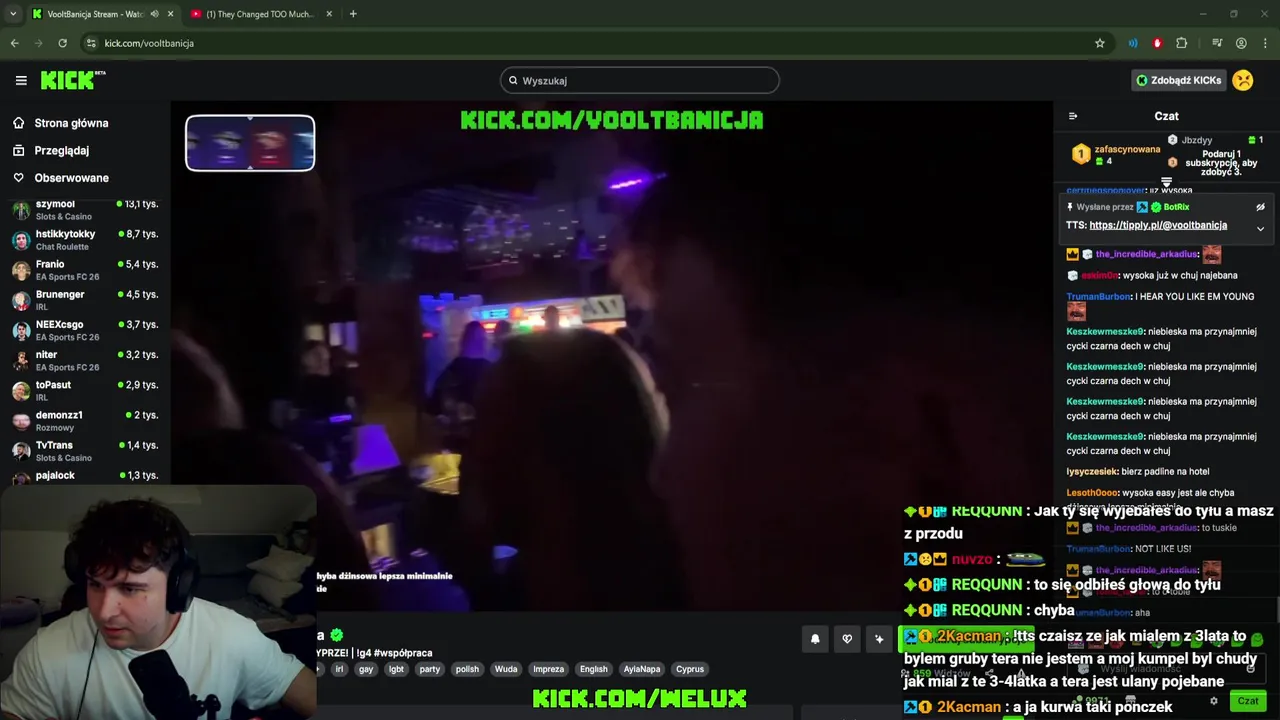Click the Zdobądź KICKs button
Screen dimensions: 1280x720
tap(1178, 80)
